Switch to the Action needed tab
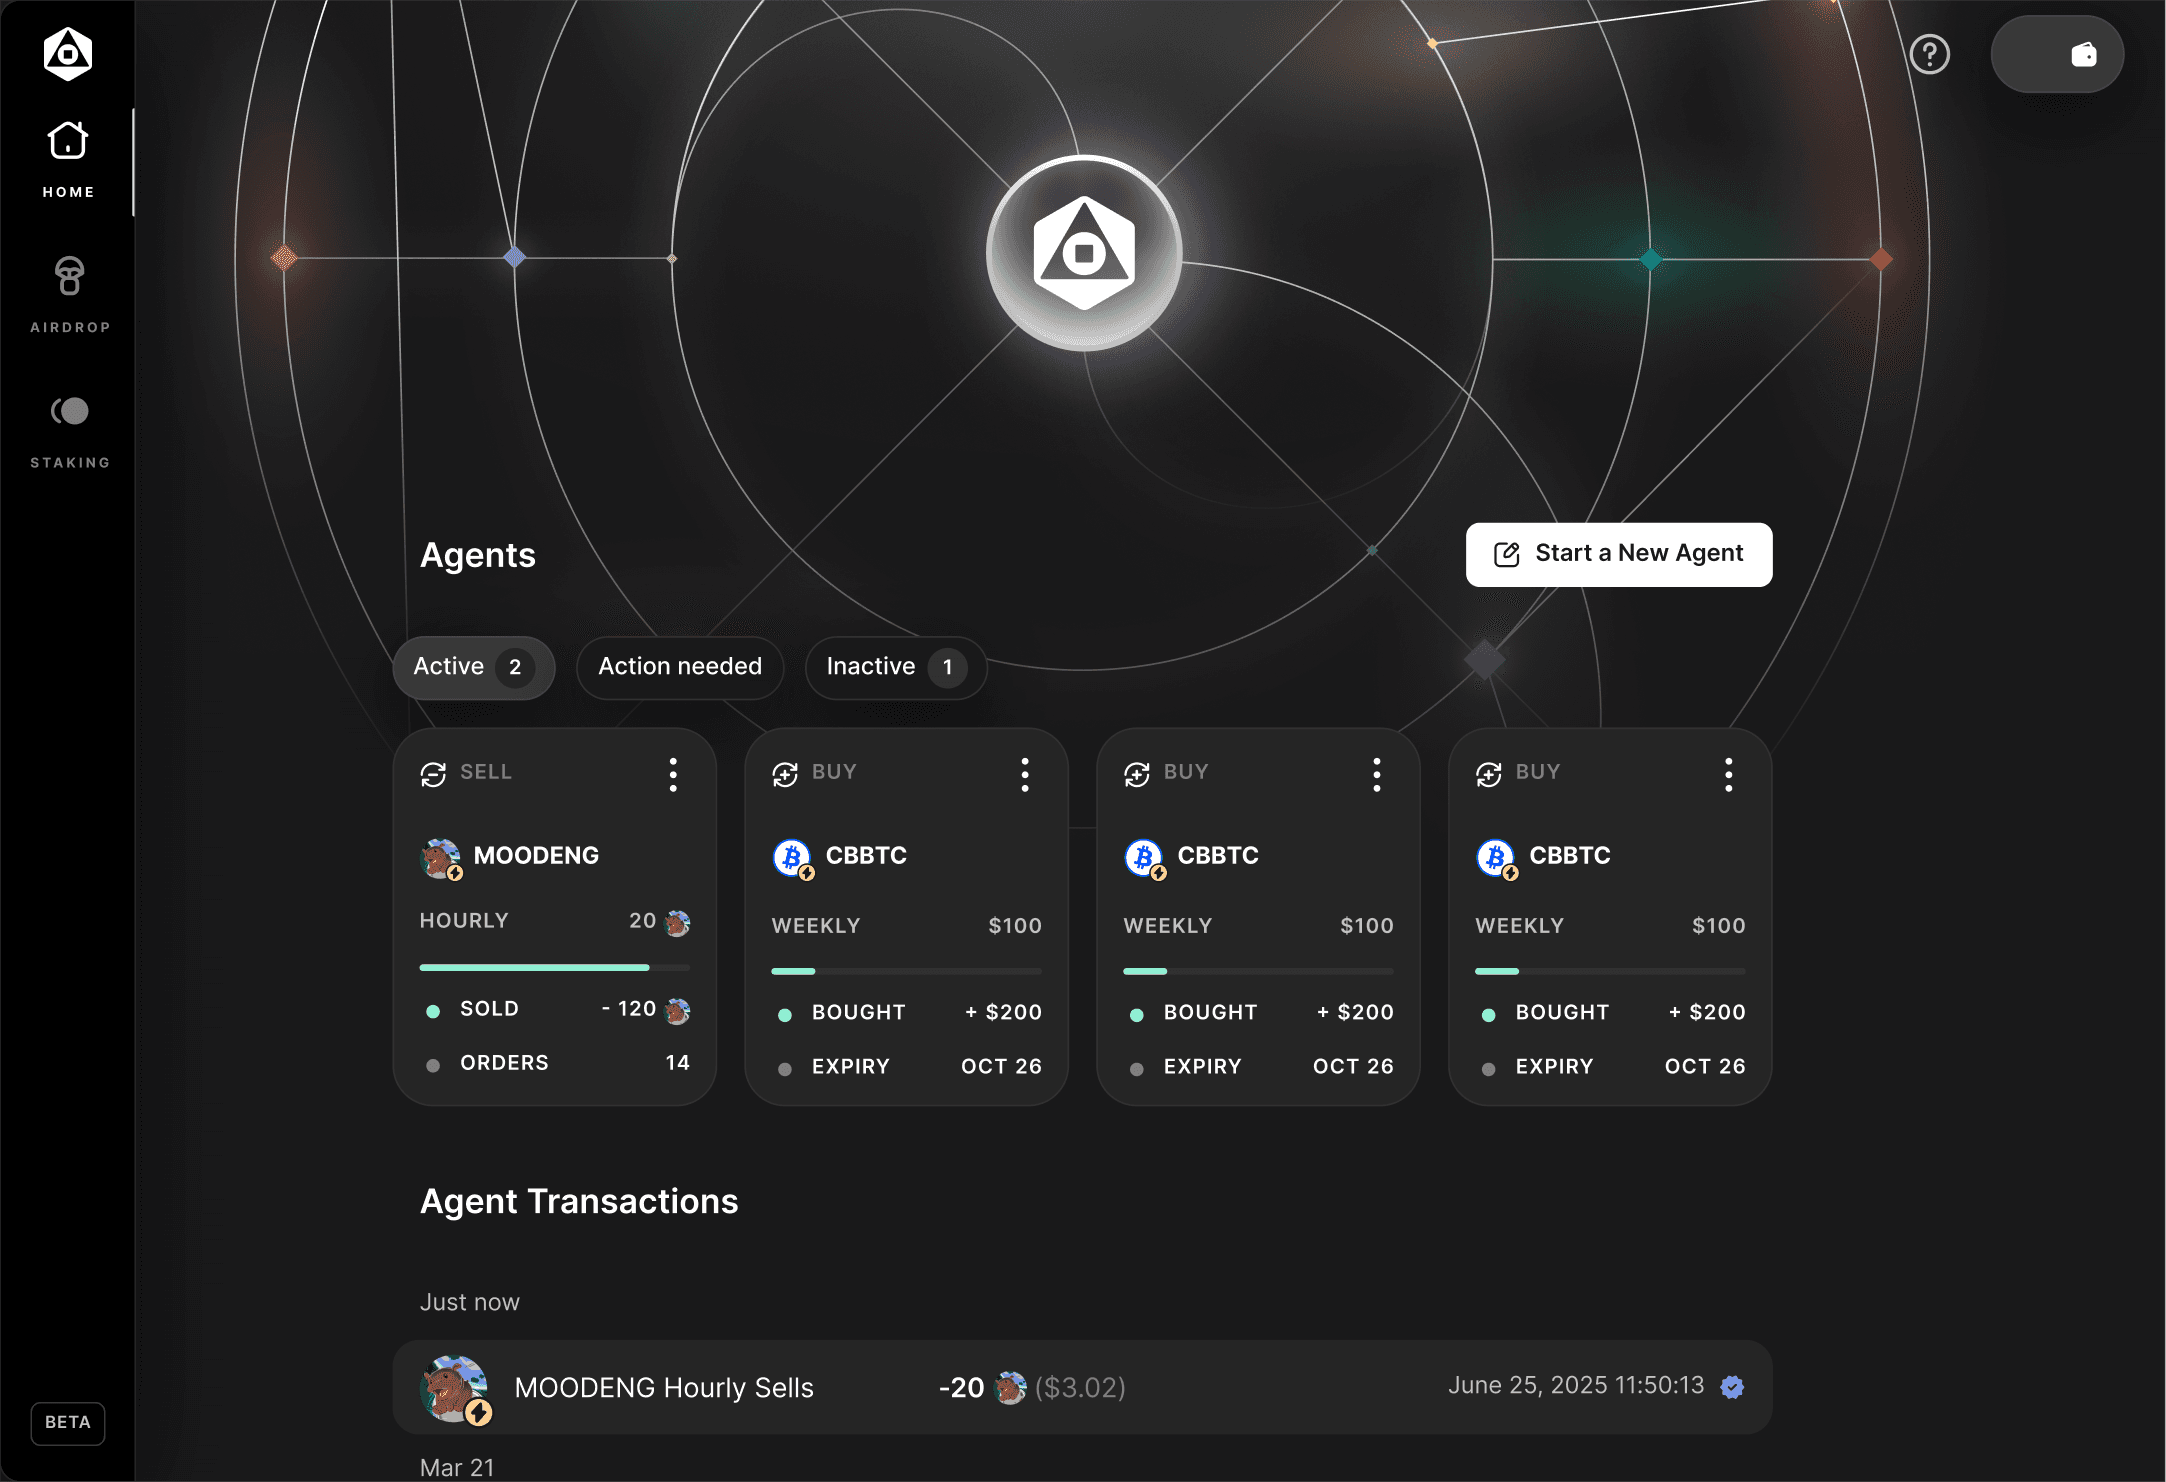The image size is (2166, 1482). tap(680, 667)
